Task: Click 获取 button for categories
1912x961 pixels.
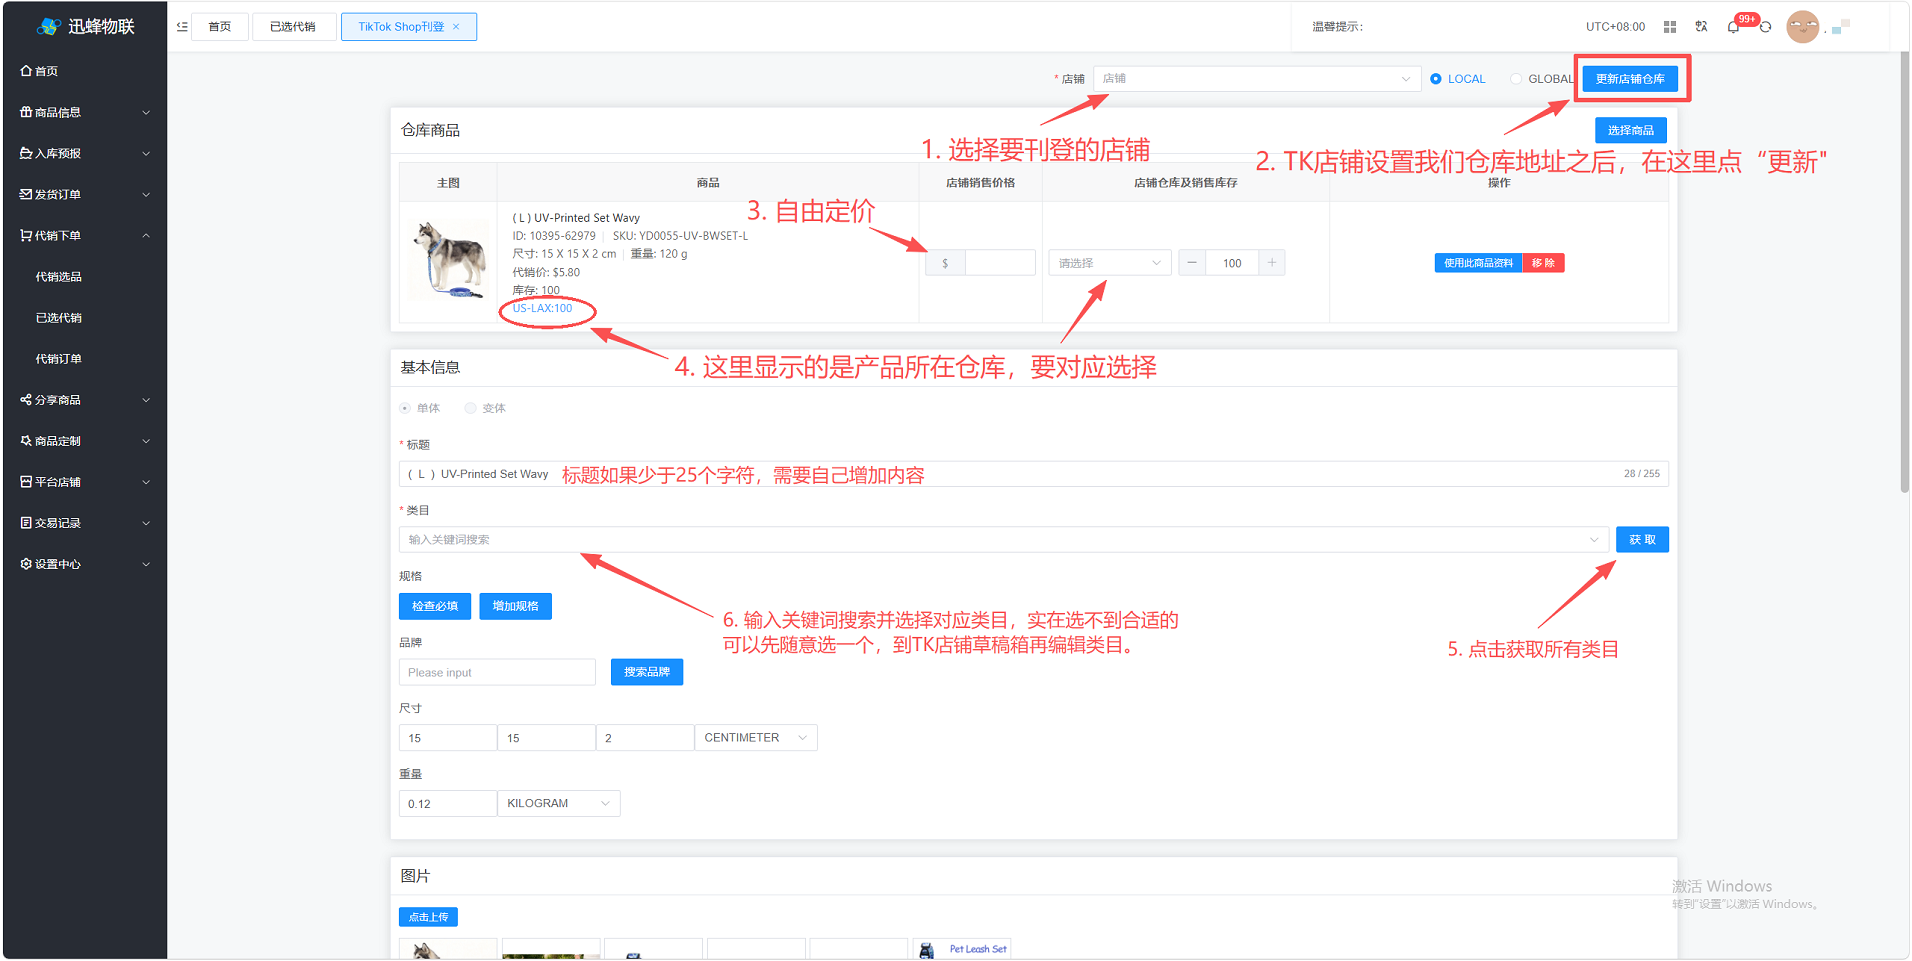Action: tap(1642, 540)
